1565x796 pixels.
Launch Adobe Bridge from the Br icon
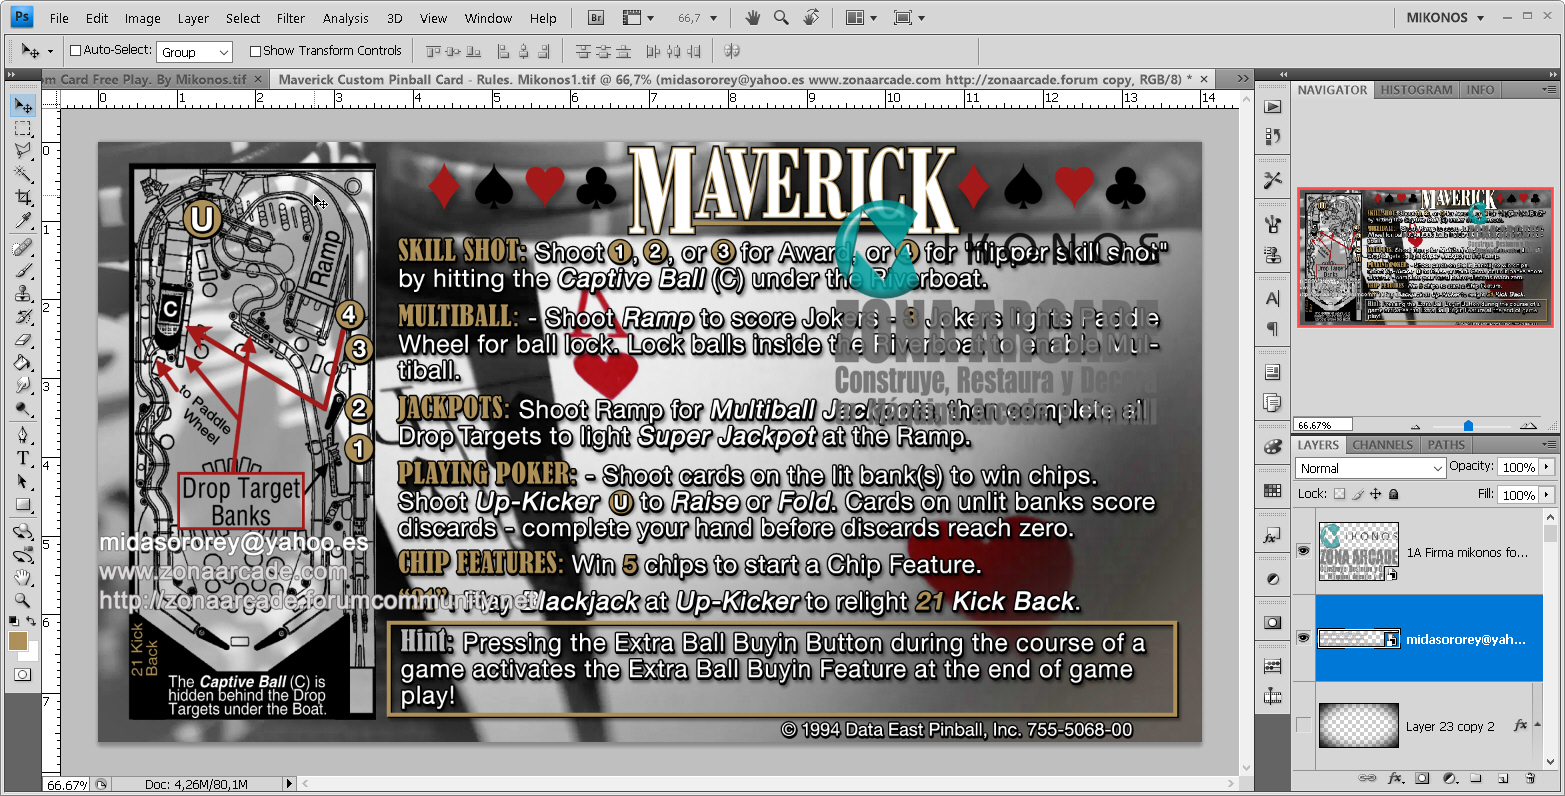coord(596,18)
